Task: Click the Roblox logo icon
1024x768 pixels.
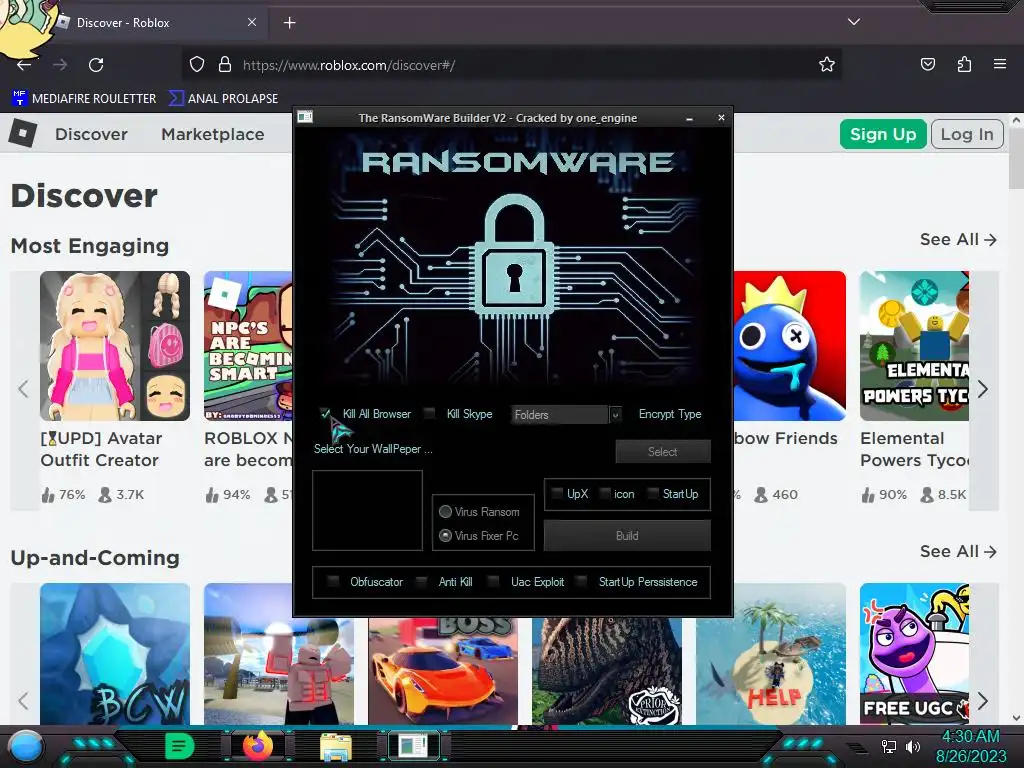Action: coord(23,134)
